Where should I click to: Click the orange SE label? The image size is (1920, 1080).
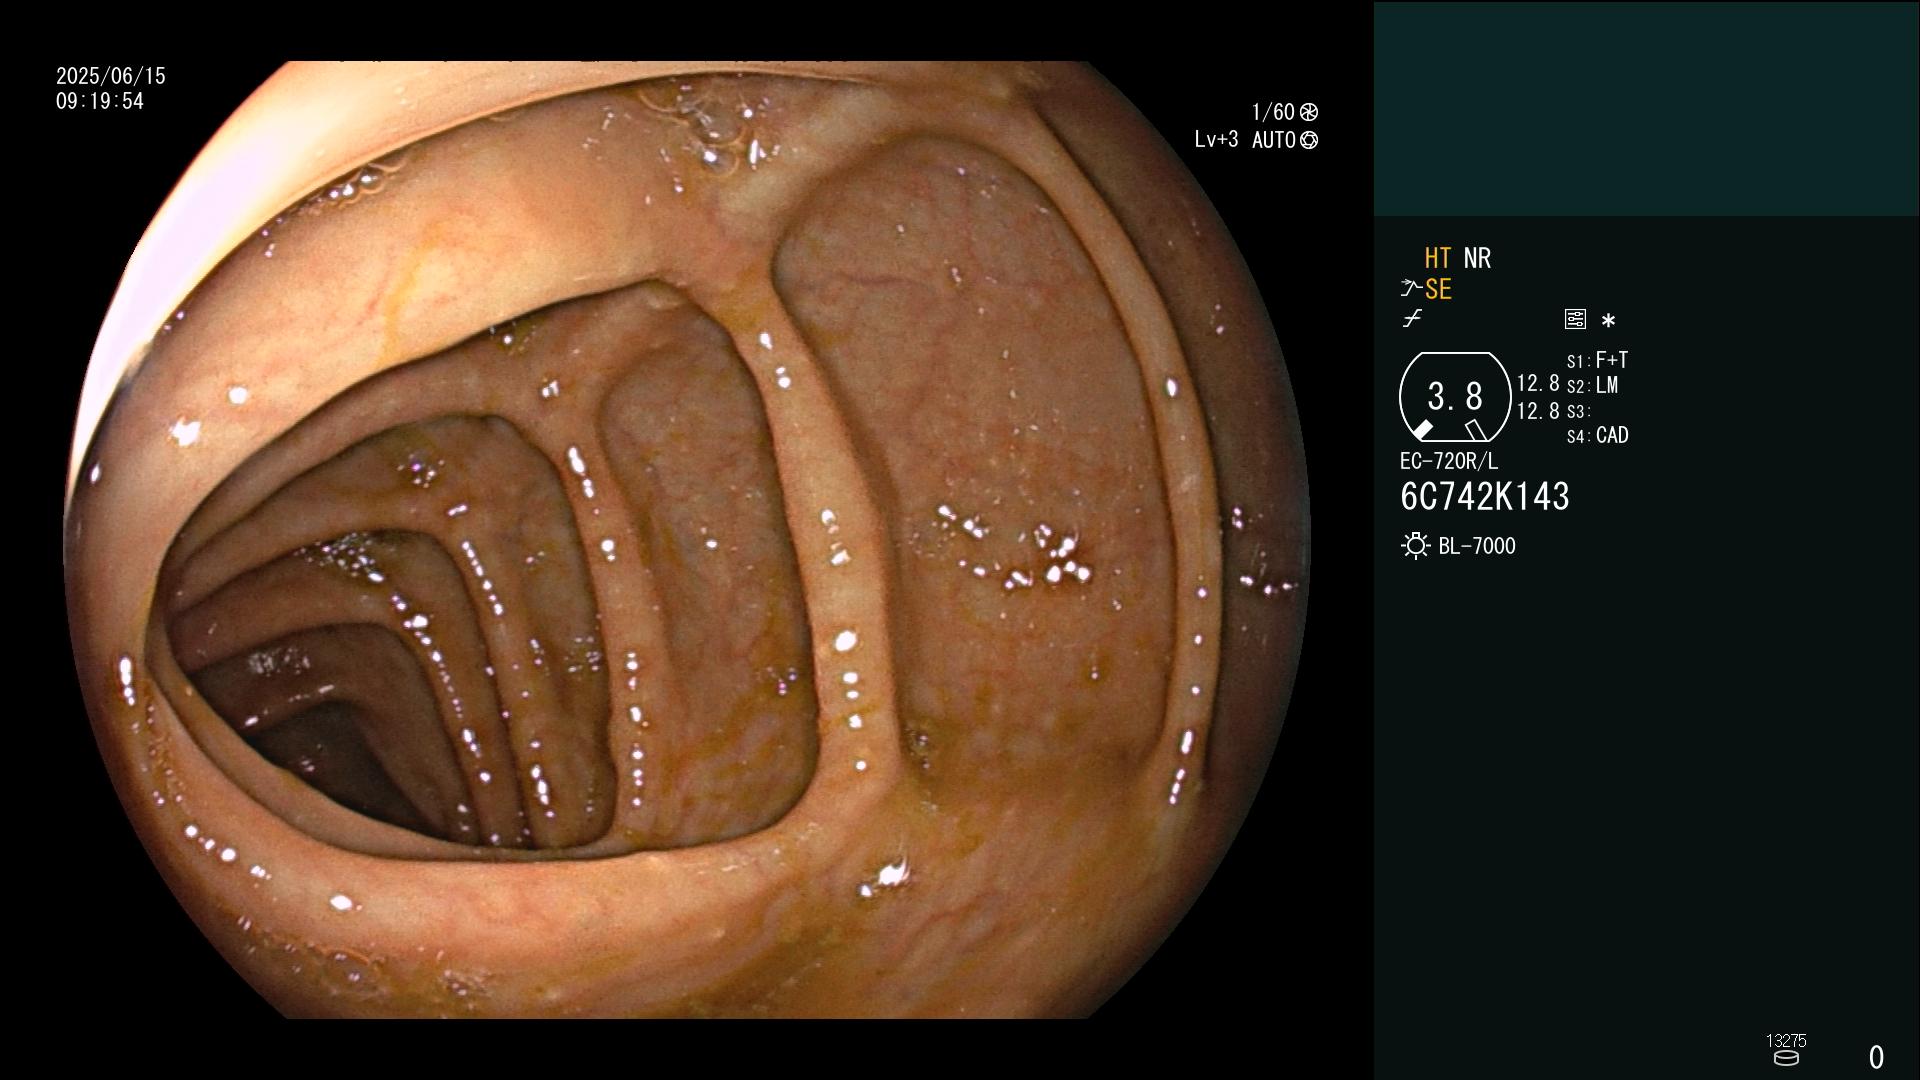coord(1438,289)
